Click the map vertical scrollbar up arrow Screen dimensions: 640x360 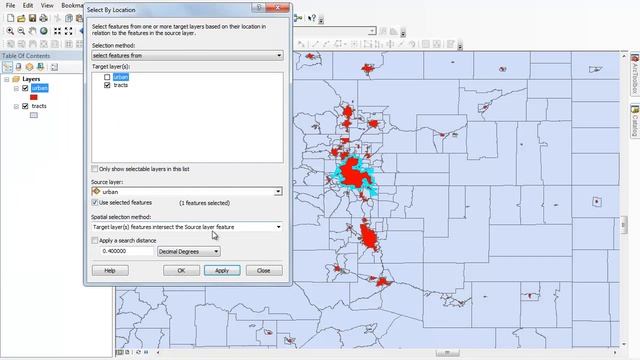point(624,56)
